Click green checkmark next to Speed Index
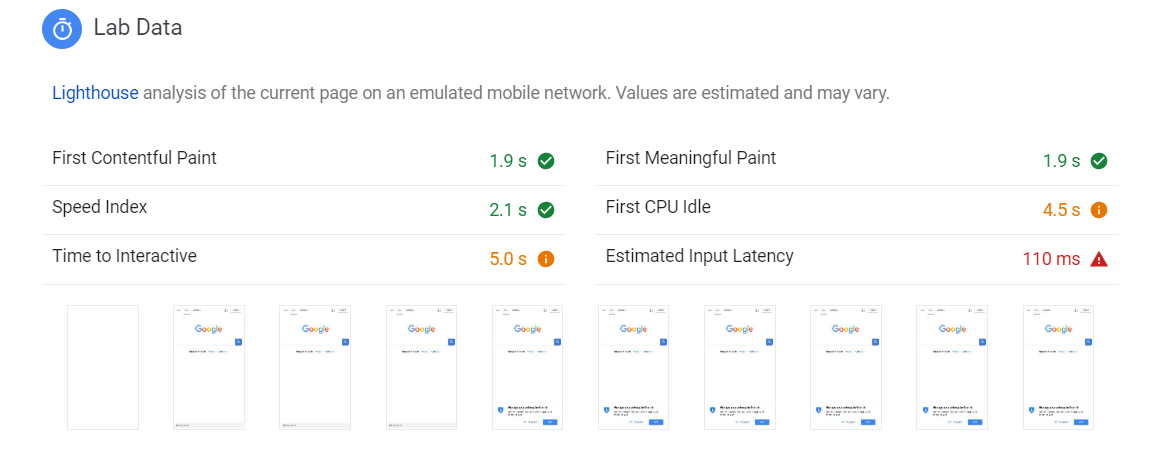The width and height of the screenshot is (1165, 471). coord(546,210)
